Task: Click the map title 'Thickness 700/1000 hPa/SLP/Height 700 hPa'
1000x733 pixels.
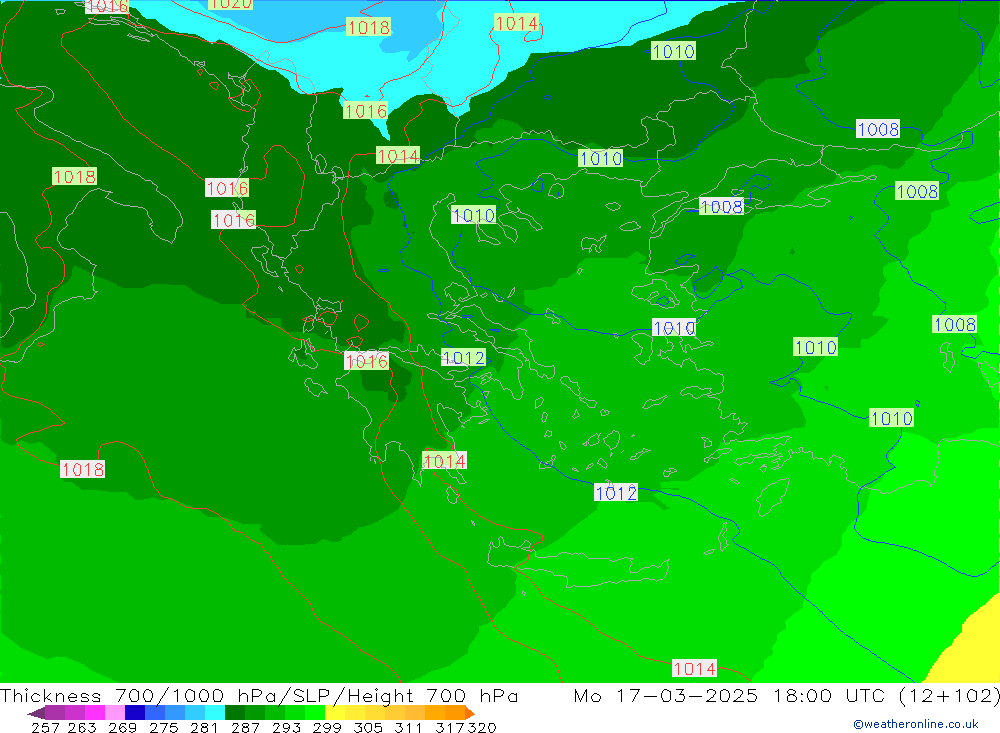Action: click(259, 695)
